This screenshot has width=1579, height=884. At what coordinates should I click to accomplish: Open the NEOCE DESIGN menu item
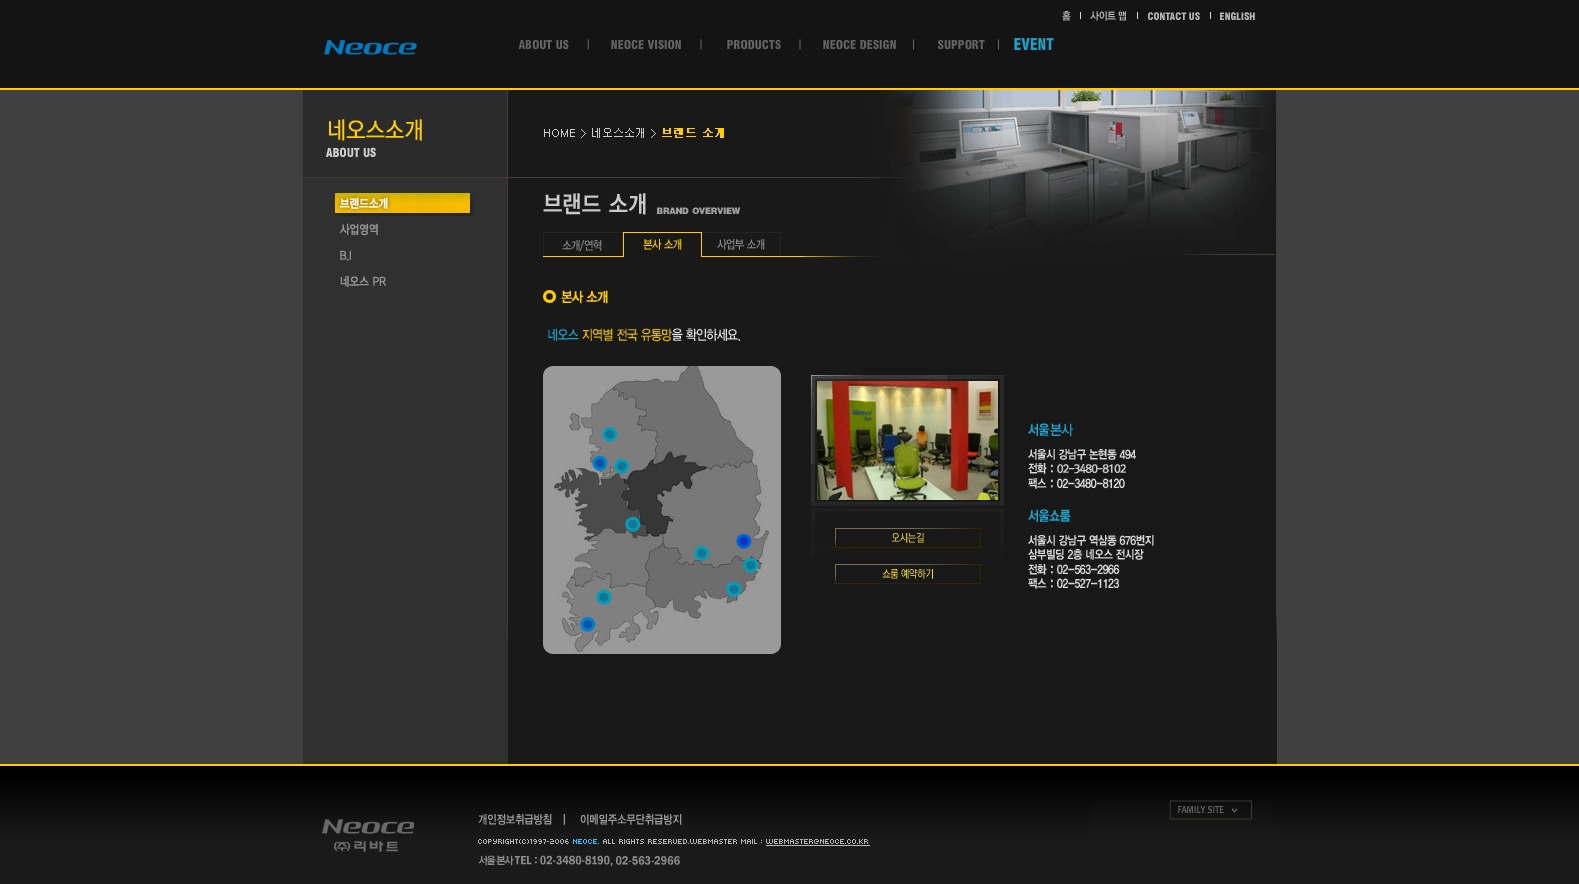[x=859, y=45]
